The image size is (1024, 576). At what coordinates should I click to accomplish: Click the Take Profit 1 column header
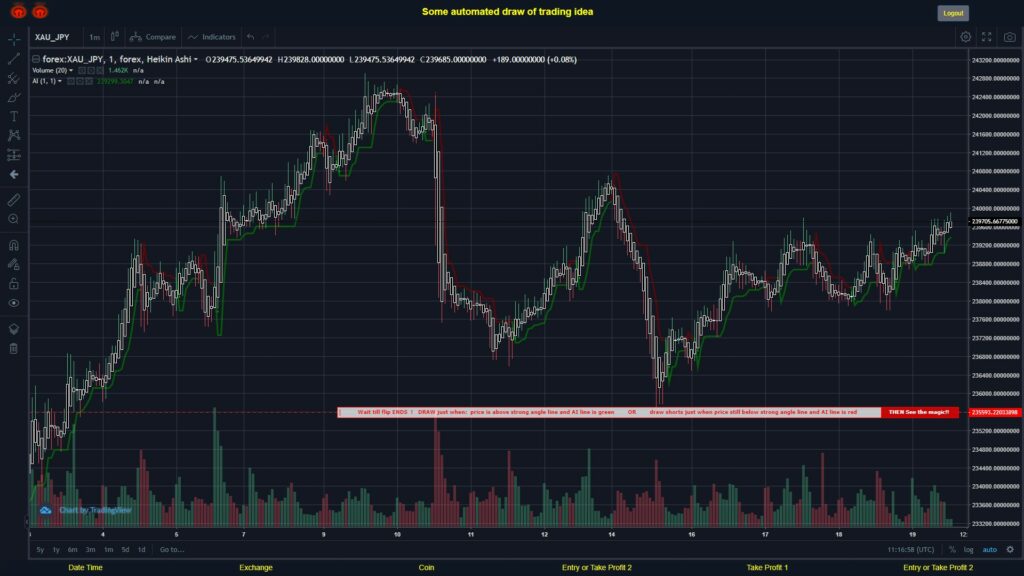(767, 568)
